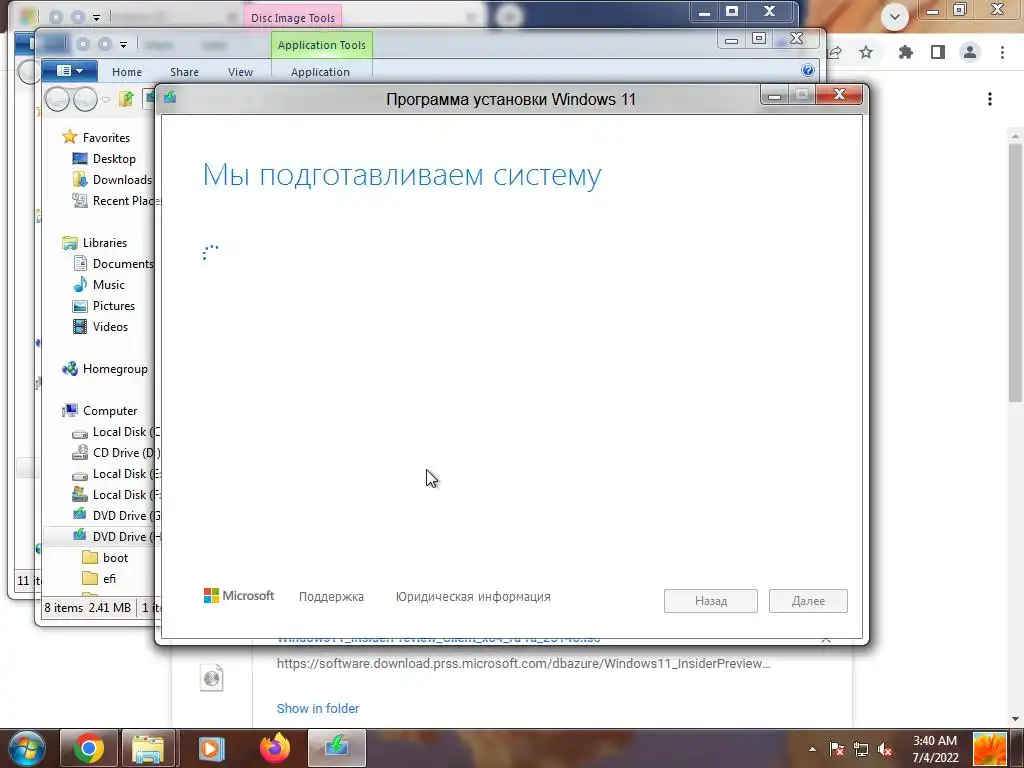This screenshot has height=768, width=1024.
Task: Select Favorites in the navigation pane
Action: pos(106,138)
